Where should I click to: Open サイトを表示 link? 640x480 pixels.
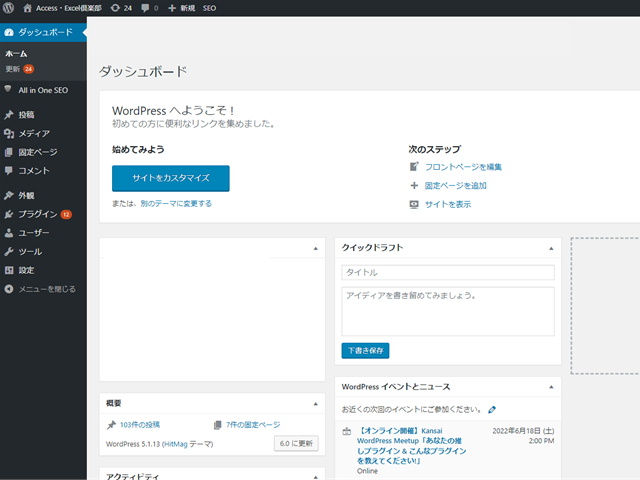tap(448, 204)
